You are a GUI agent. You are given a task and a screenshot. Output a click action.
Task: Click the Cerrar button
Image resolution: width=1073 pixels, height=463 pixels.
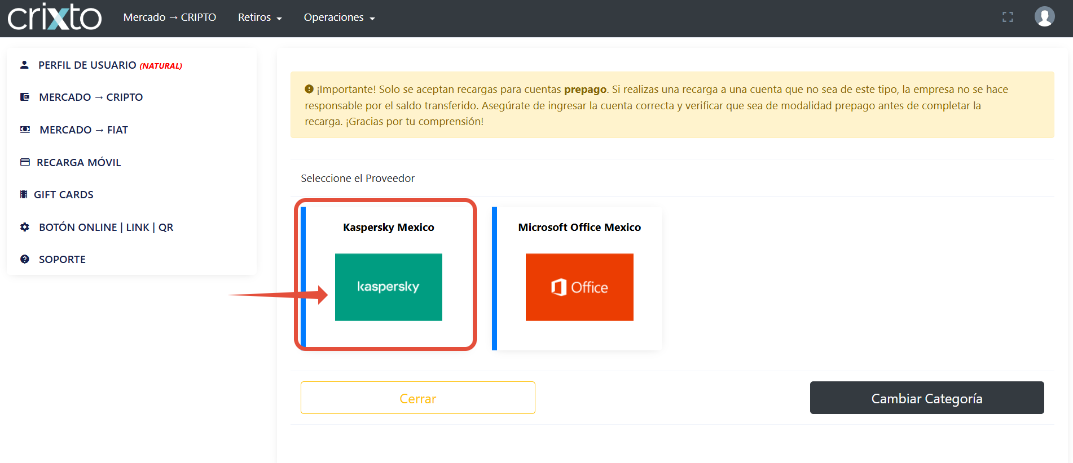(417, 398)
